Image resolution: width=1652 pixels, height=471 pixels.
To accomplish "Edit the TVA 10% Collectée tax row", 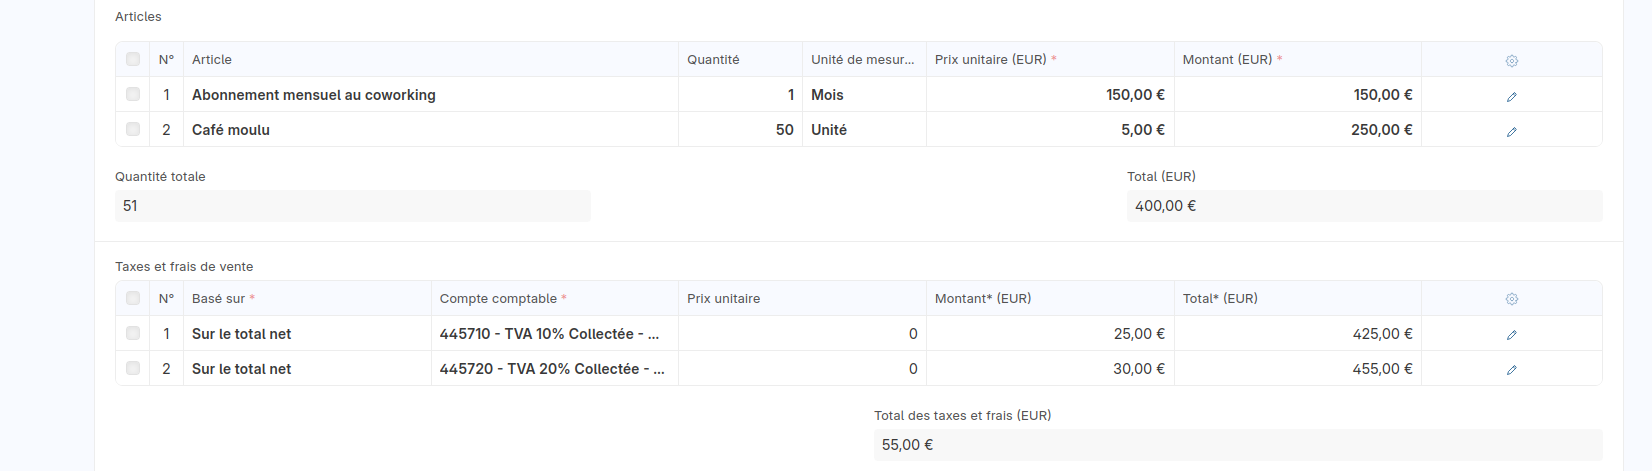I will pos(1511,335).
